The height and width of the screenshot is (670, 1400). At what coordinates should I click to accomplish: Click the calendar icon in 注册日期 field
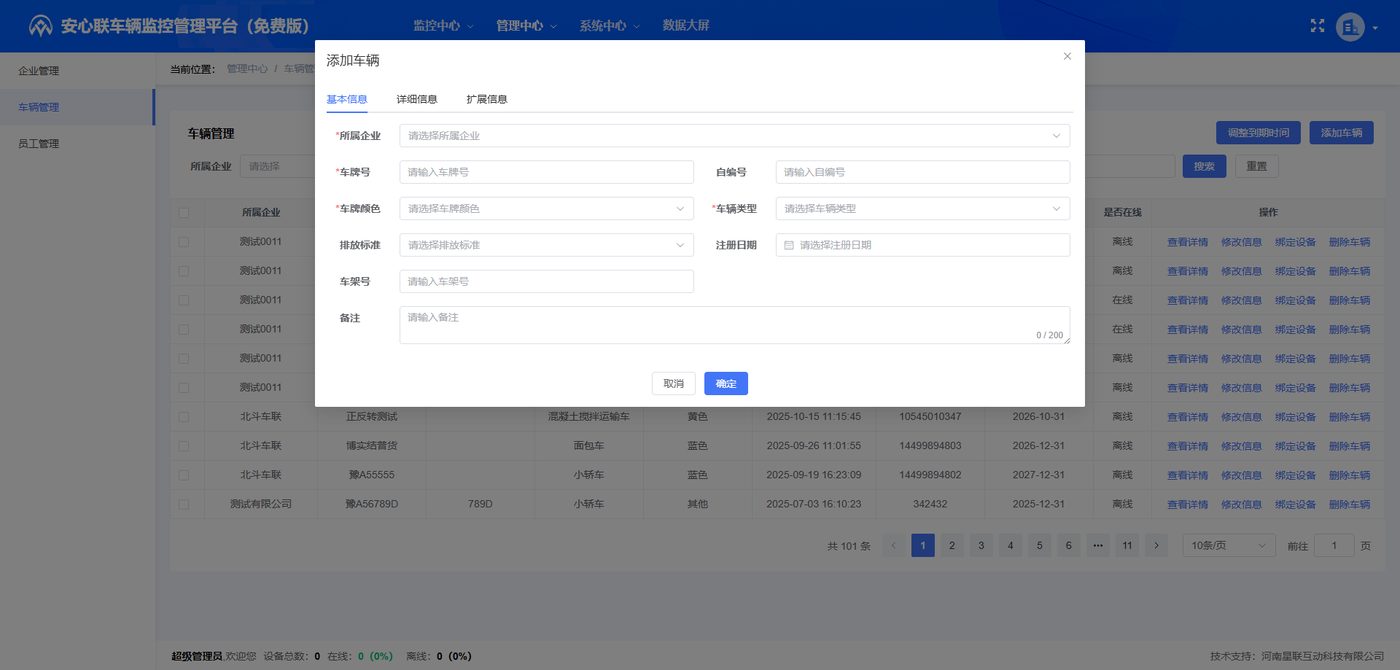pyautogui.click(x=789, y=245)
